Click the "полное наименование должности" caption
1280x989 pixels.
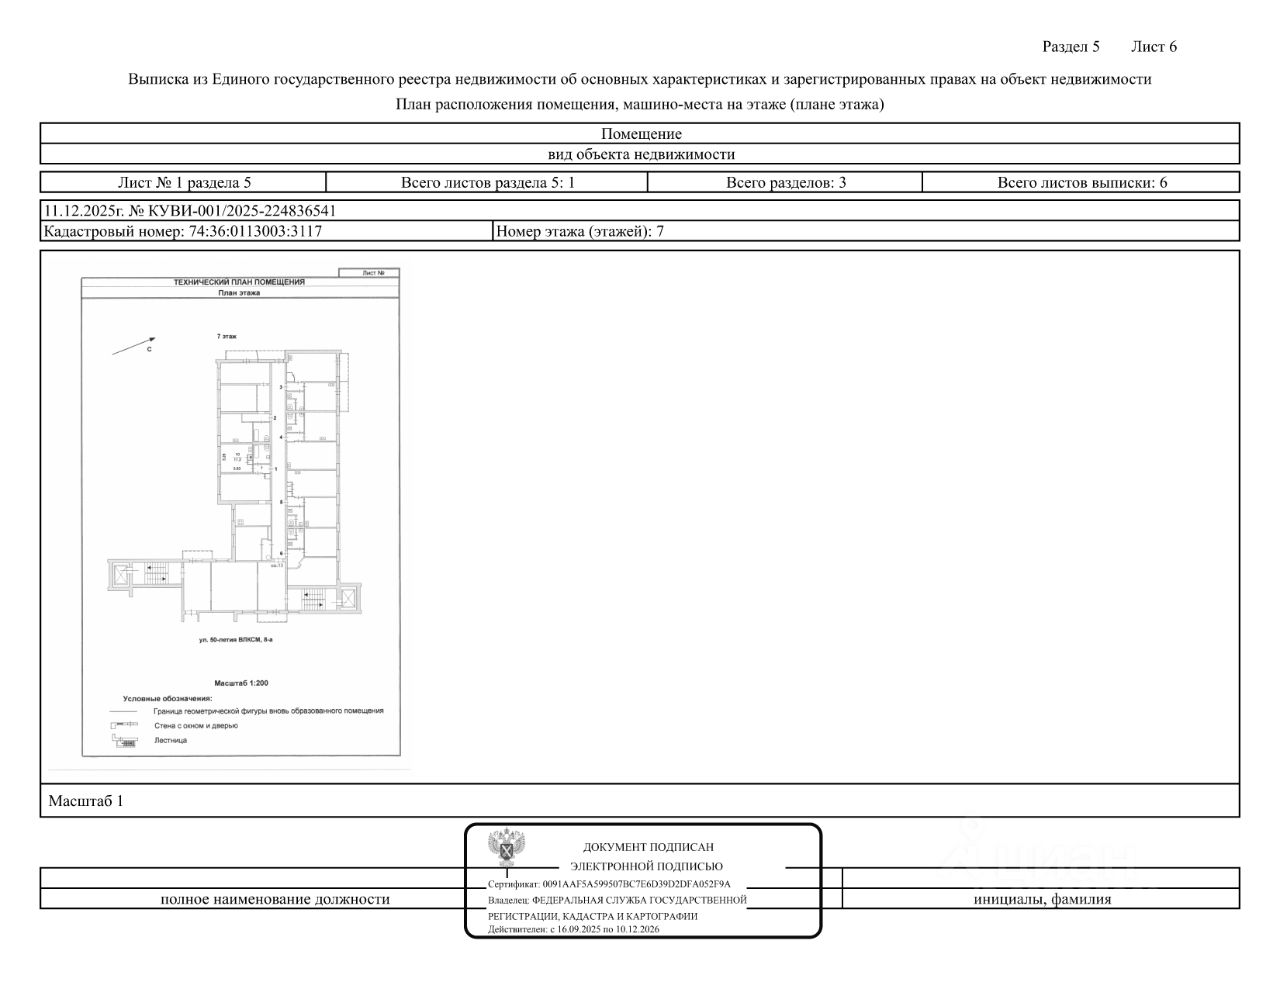[x=275, y=899]
